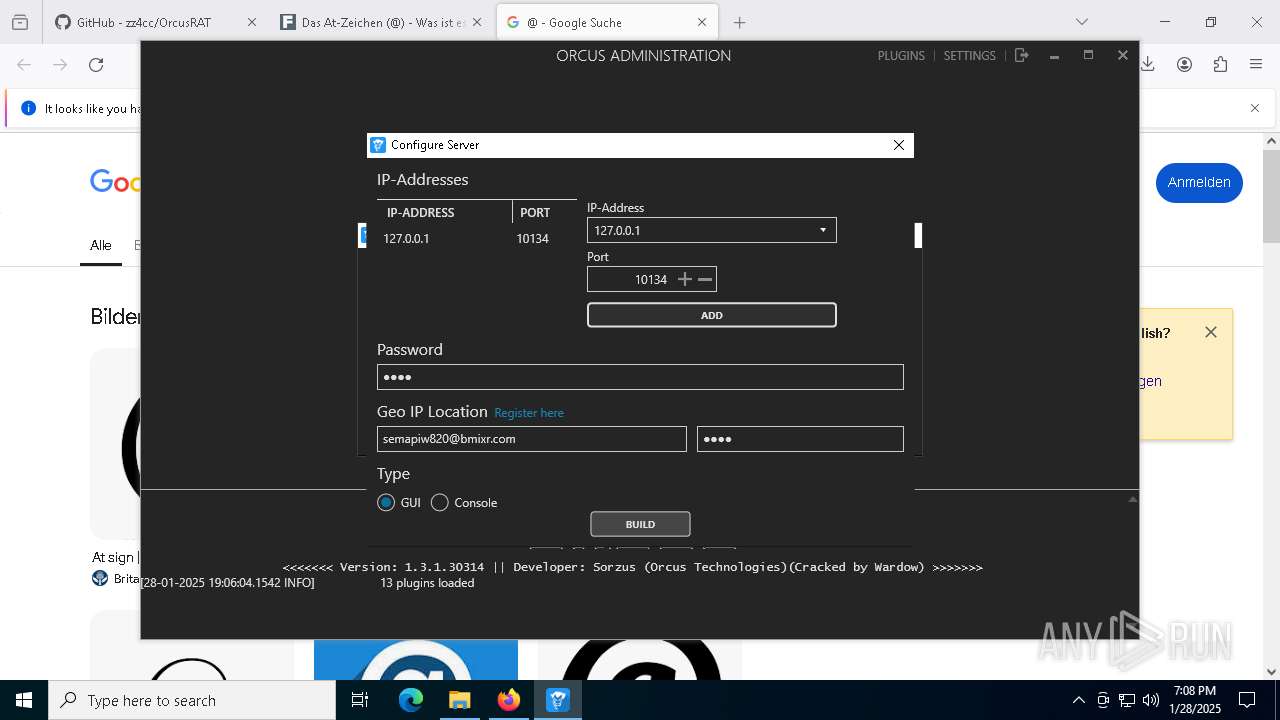Close the GitHub OrcusRAT tab
The width and height of the screenshot is (1280, 720).
coord(251,22)
